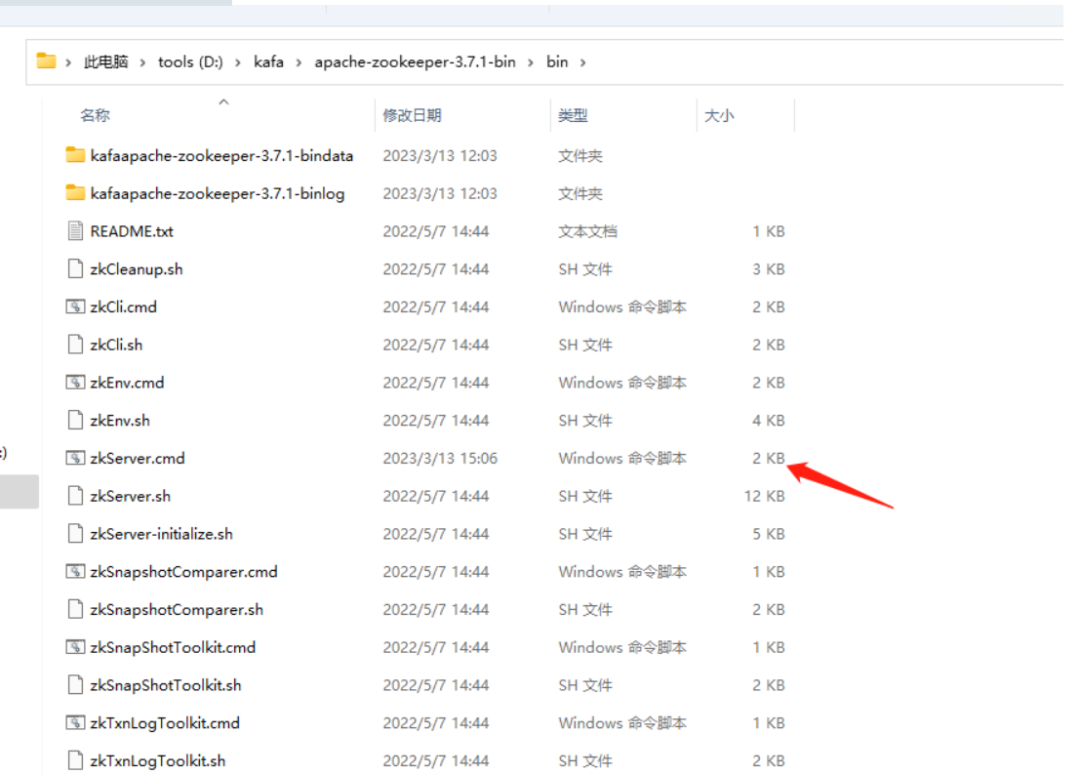Click the 4 KB size of zkEnv.sh
The width and height of the screenshot is (1080, 775).
coord(769,420)
